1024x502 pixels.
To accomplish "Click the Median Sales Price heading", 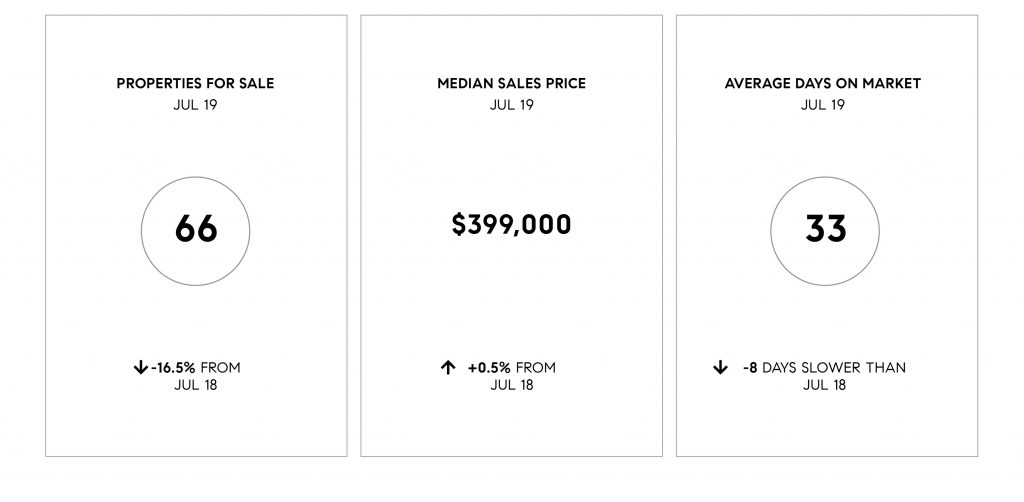I will pos(511,84).
